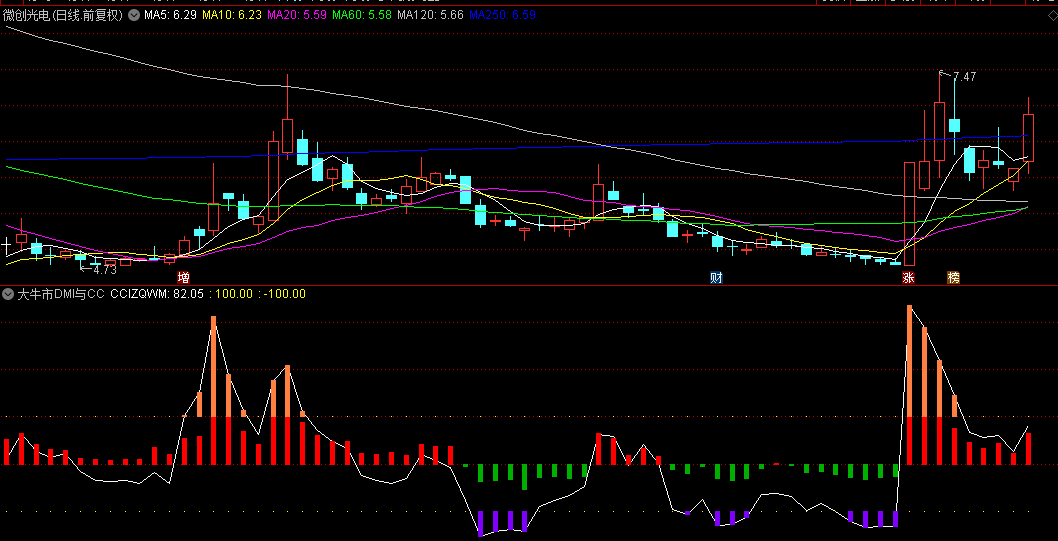Select the MA10: 6.23 label

coord(231,15)
